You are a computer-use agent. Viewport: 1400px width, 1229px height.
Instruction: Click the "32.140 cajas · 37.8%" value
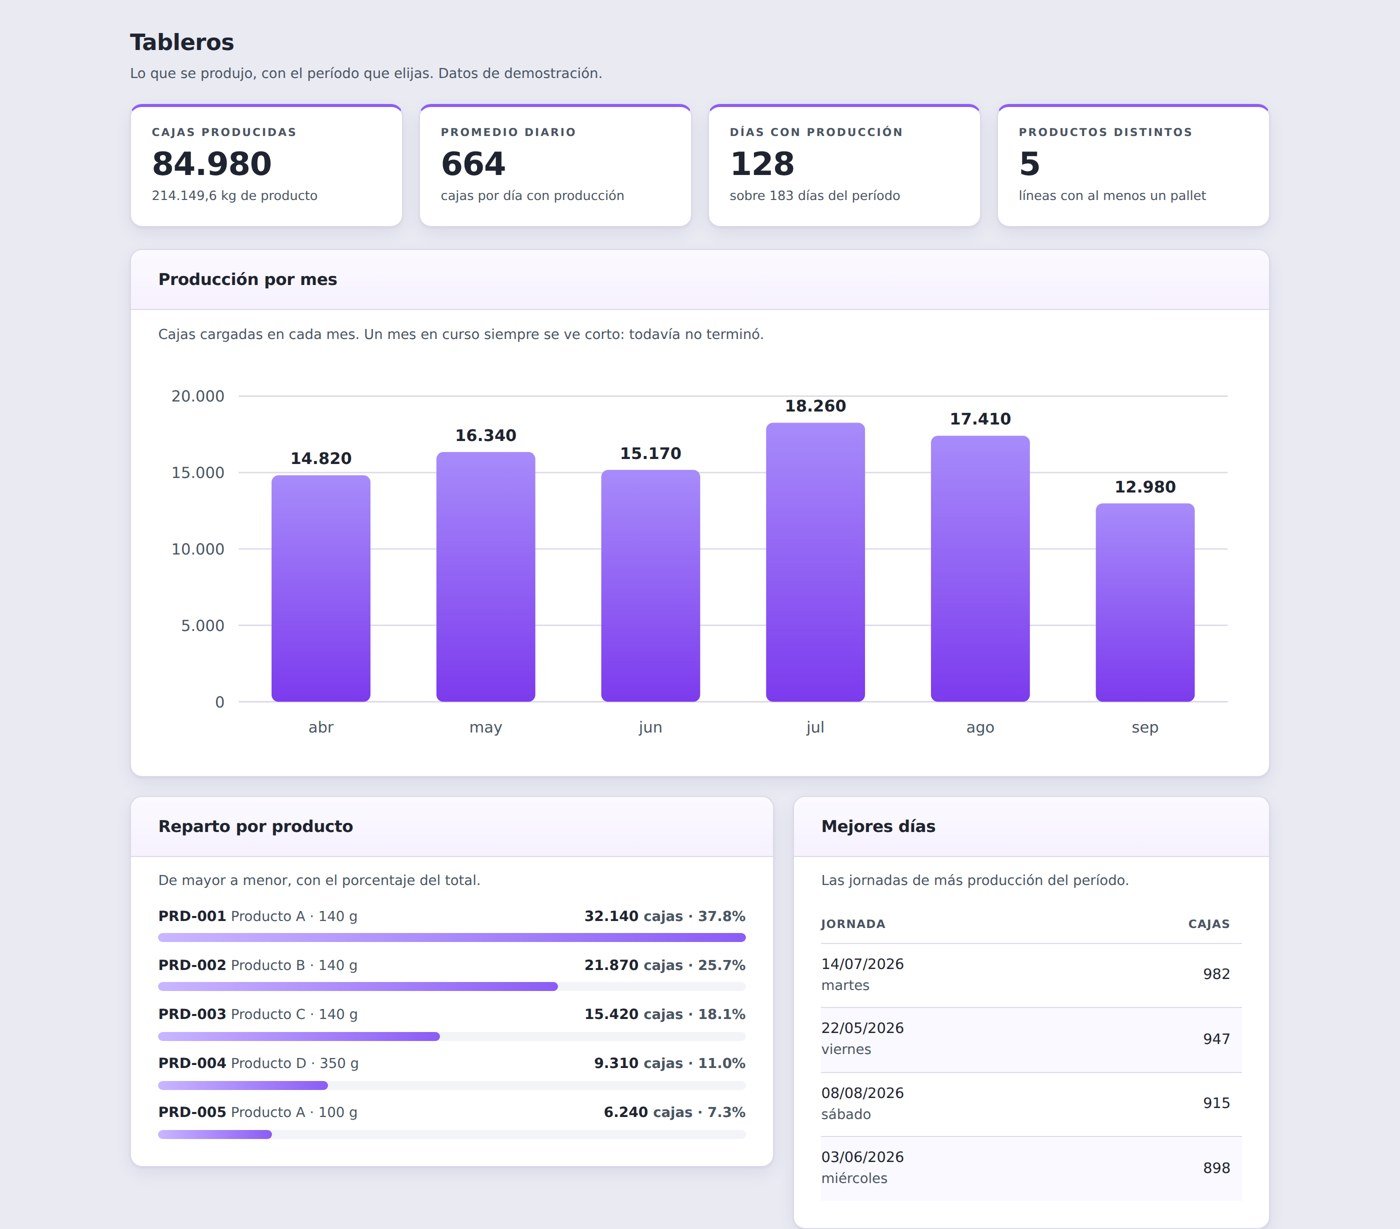point(665,916)
